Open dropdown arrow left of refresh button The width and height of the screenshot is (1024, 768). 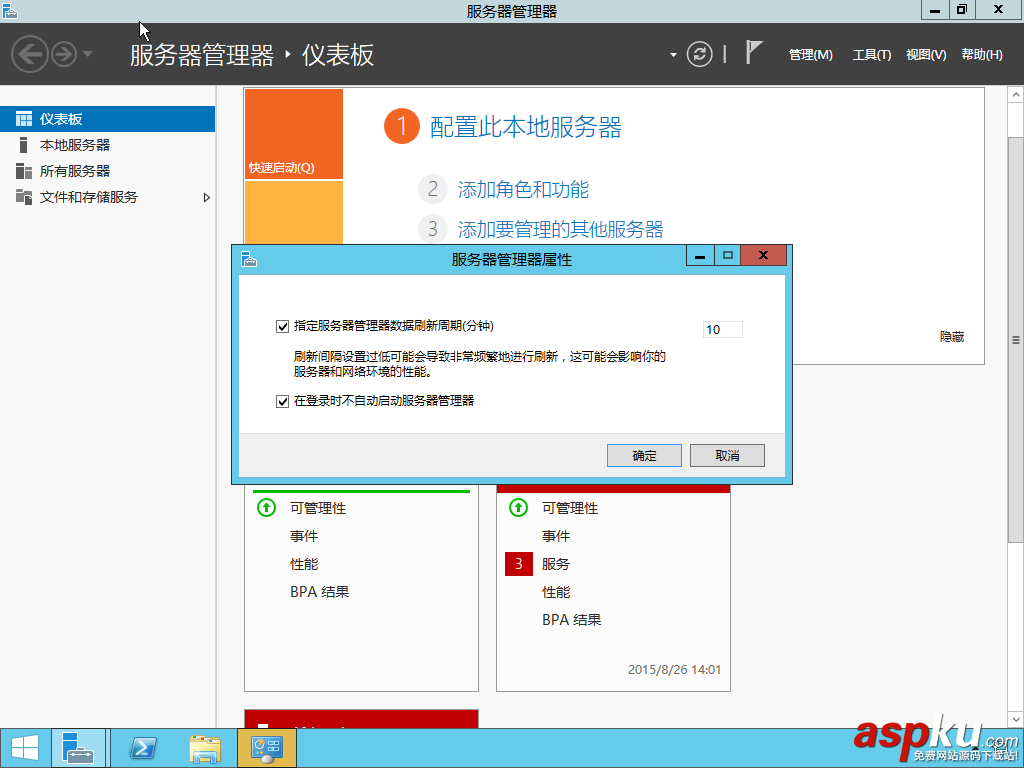click(x=673, y=55)
